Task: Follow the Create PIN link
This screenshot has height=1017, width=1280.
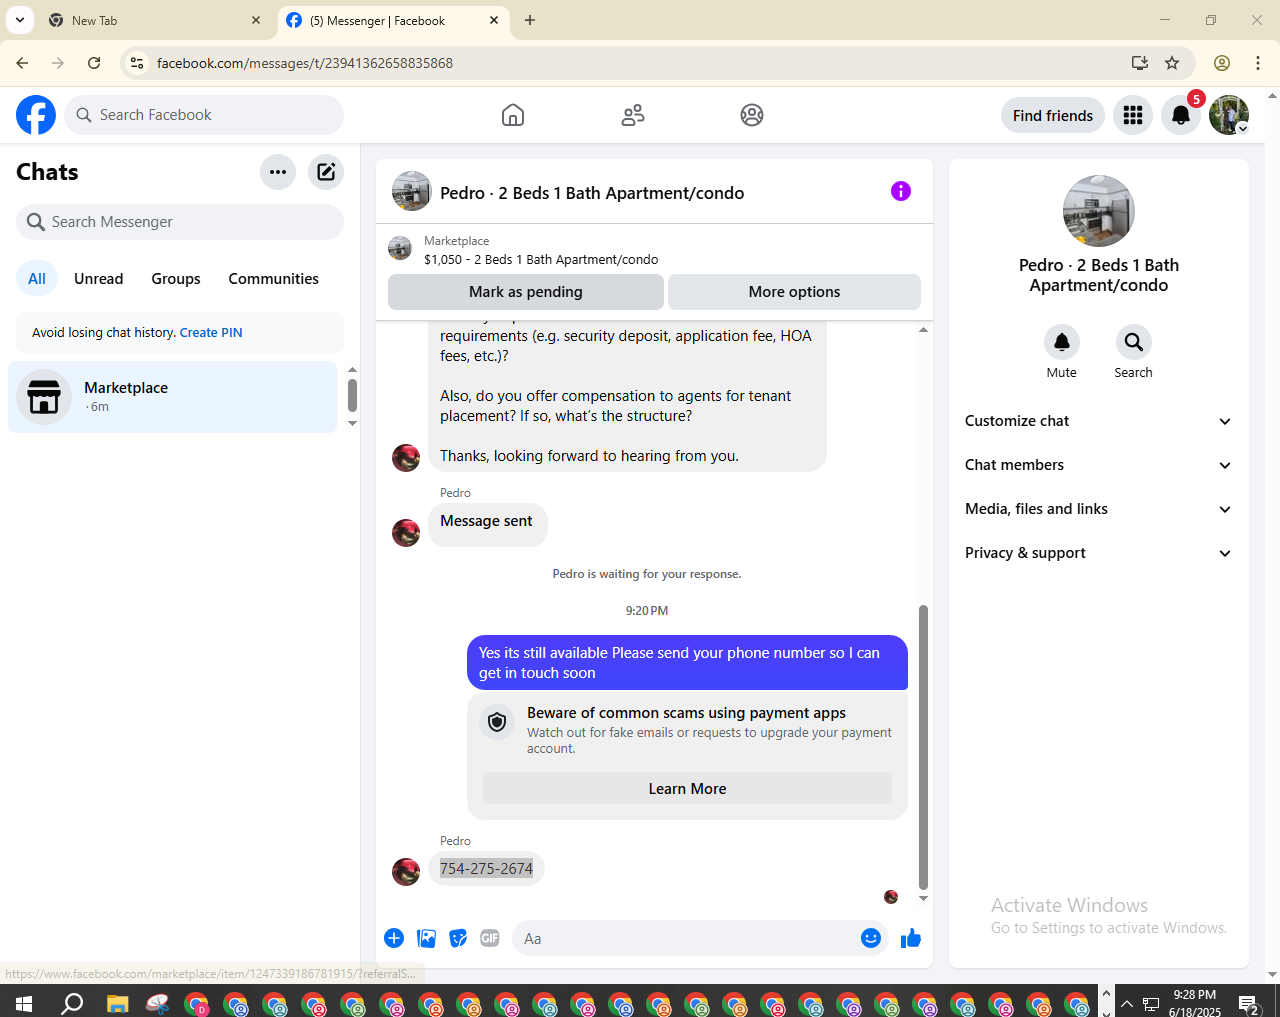Action: tap(211, 333)
